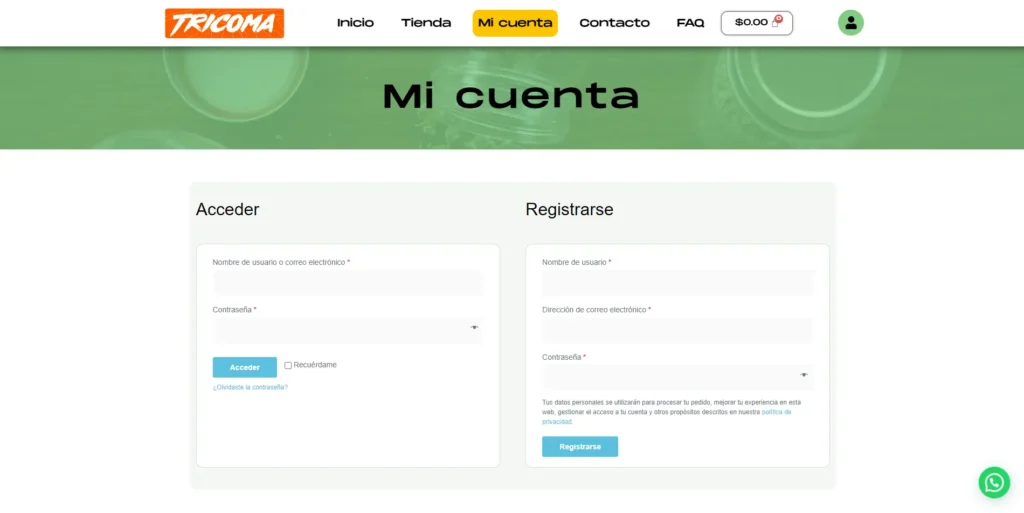Open the $0.00 cart button
Screen dimensions: 1024x513
click(x=757, y=23)
